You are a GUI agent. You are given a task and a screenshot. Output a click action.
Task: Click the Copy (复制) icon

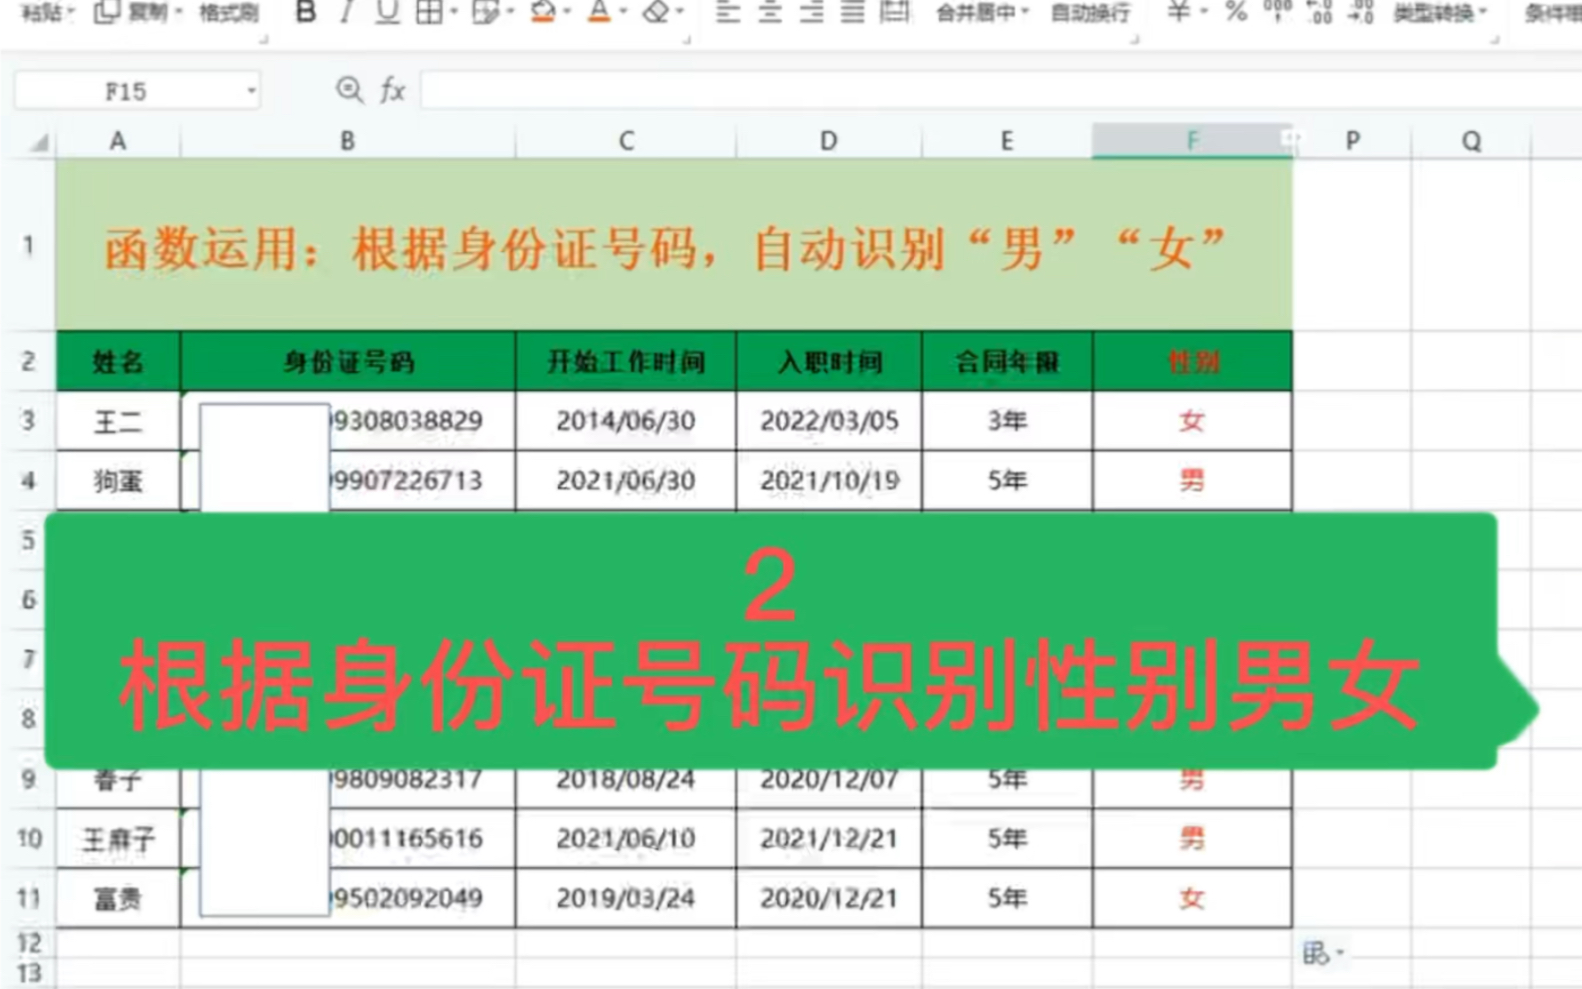point(107,12)
